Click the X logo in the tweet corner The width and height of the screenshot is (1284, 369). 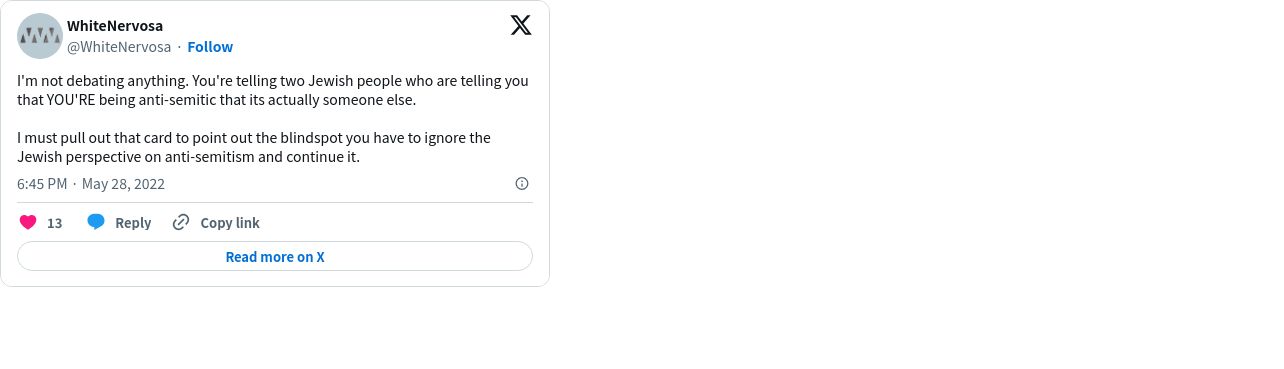(521, 25)
